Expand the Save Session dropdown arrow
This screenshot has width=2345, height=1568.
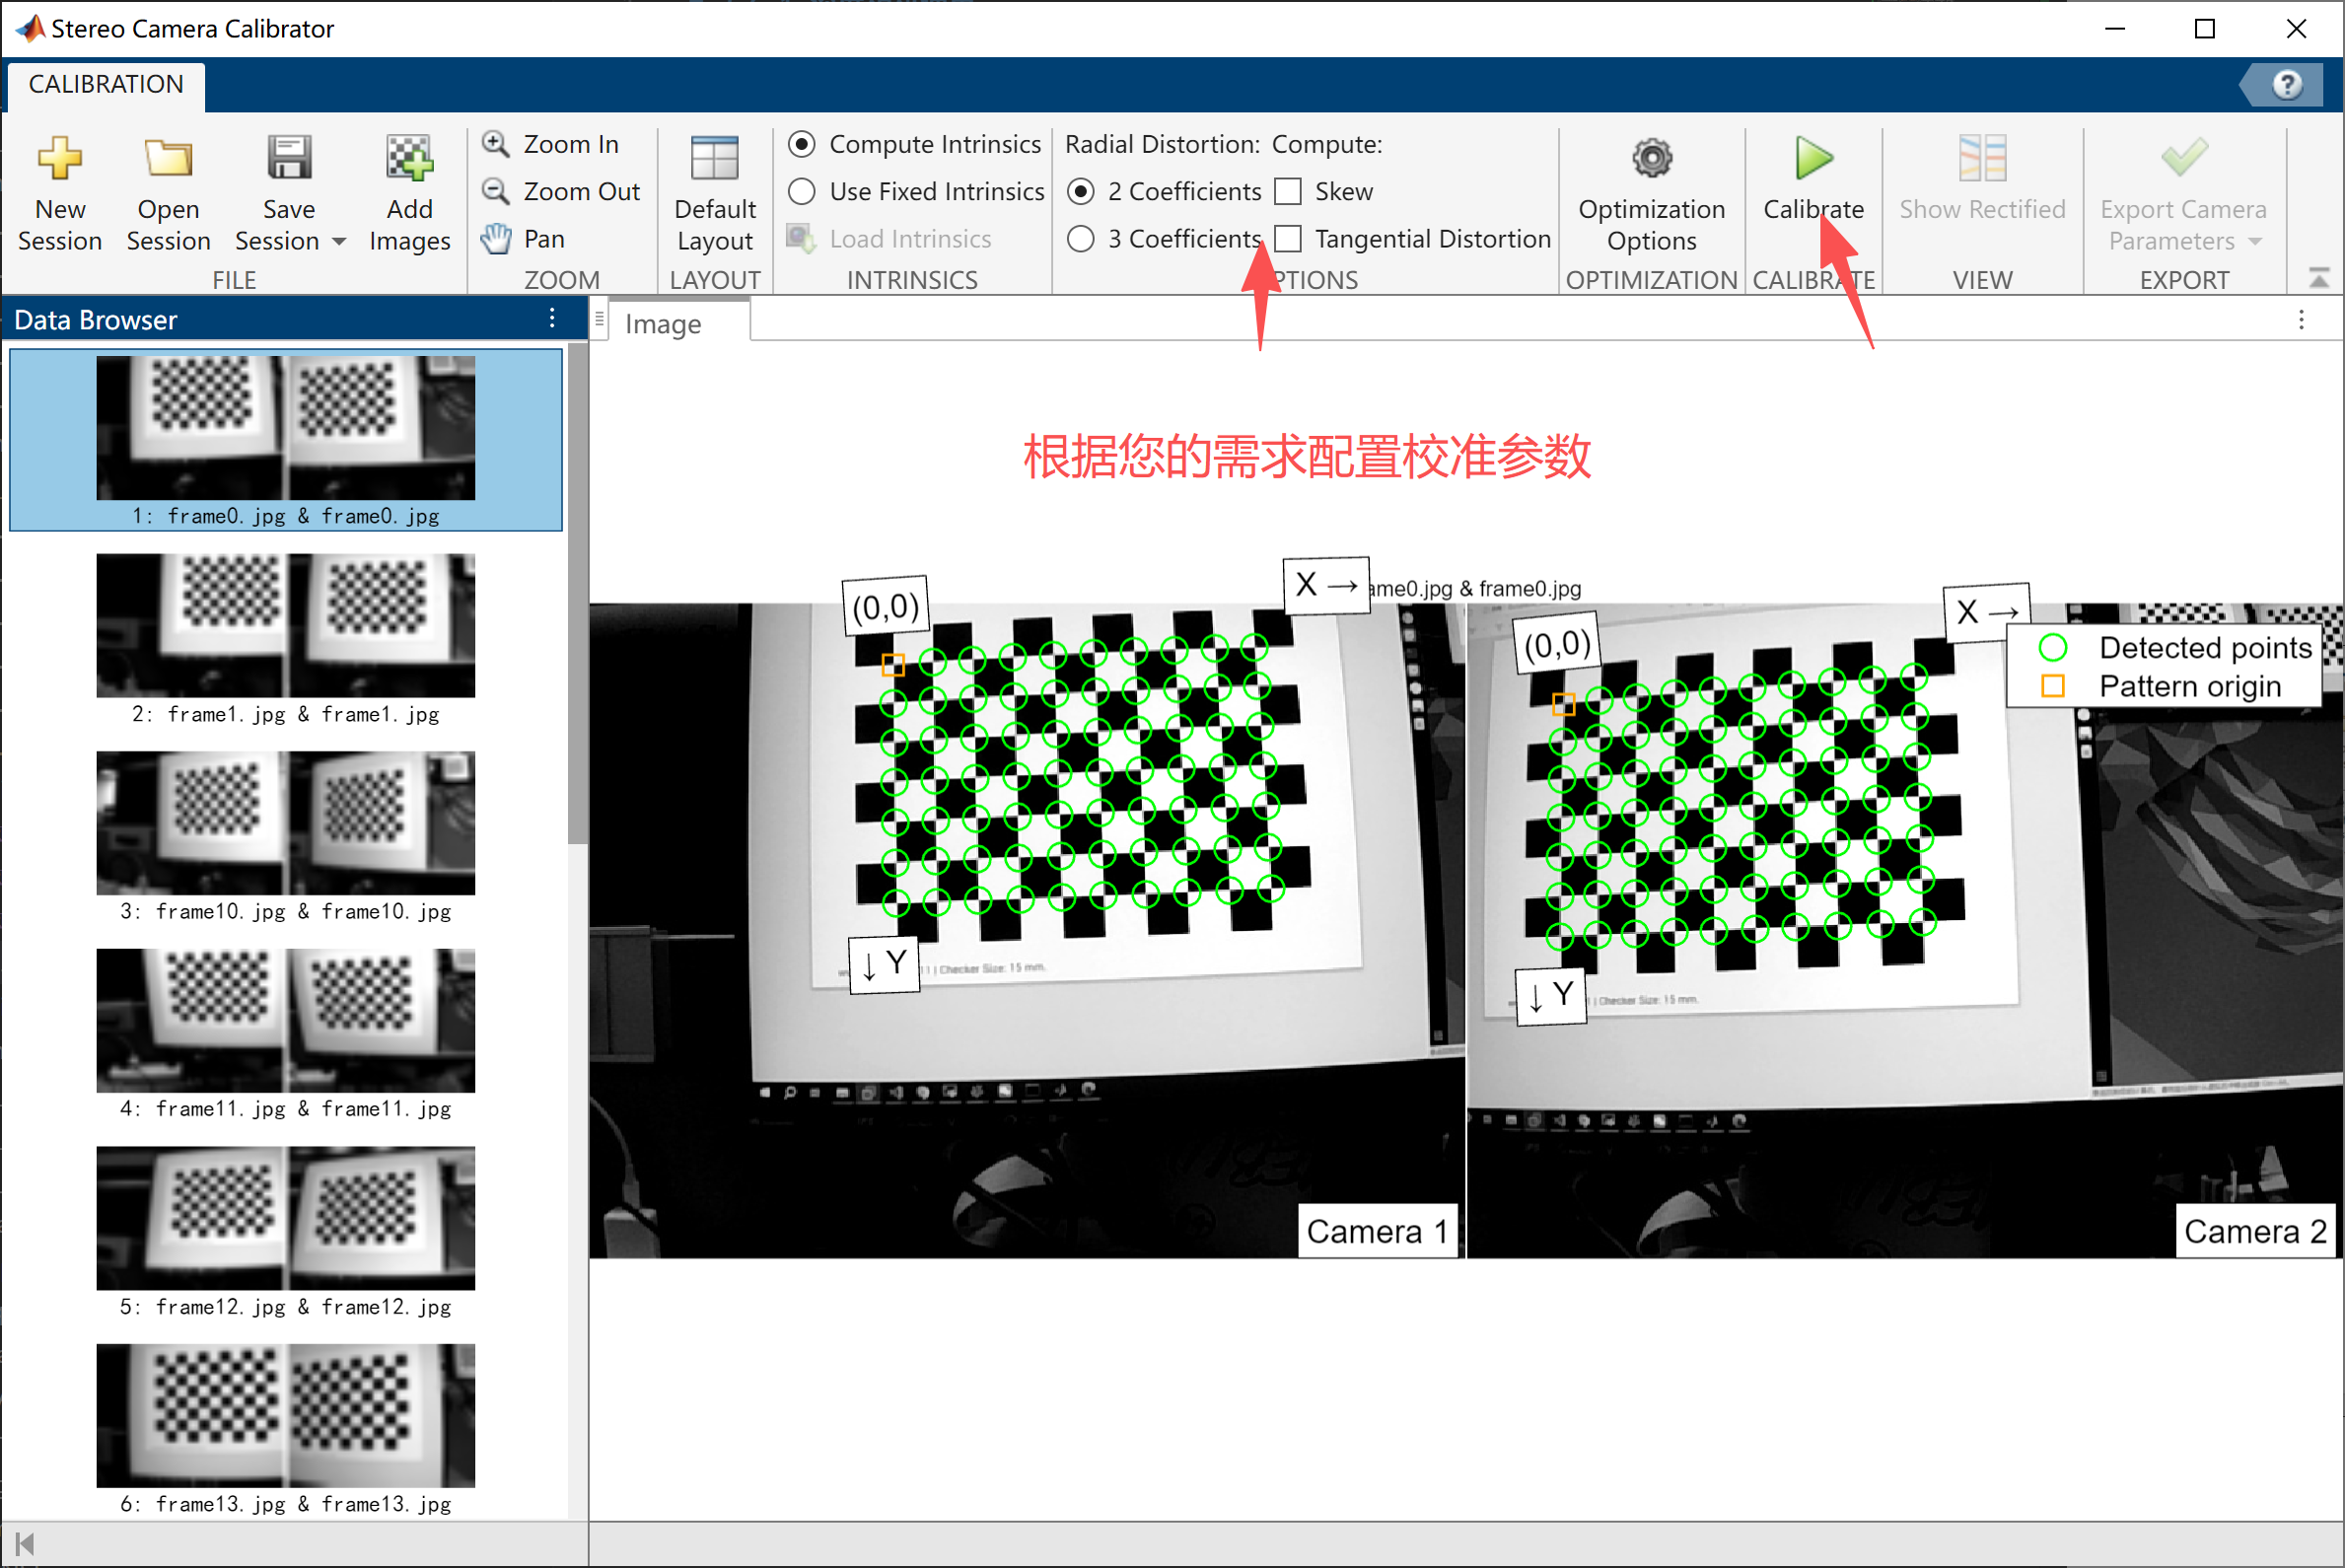(x=339, y=242)
